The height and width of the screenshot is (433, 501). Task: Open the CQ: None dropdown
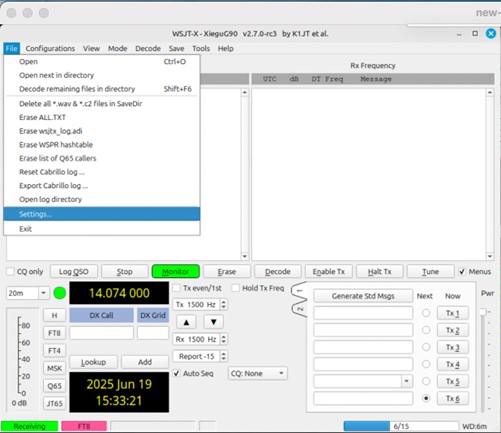point(258,373)
